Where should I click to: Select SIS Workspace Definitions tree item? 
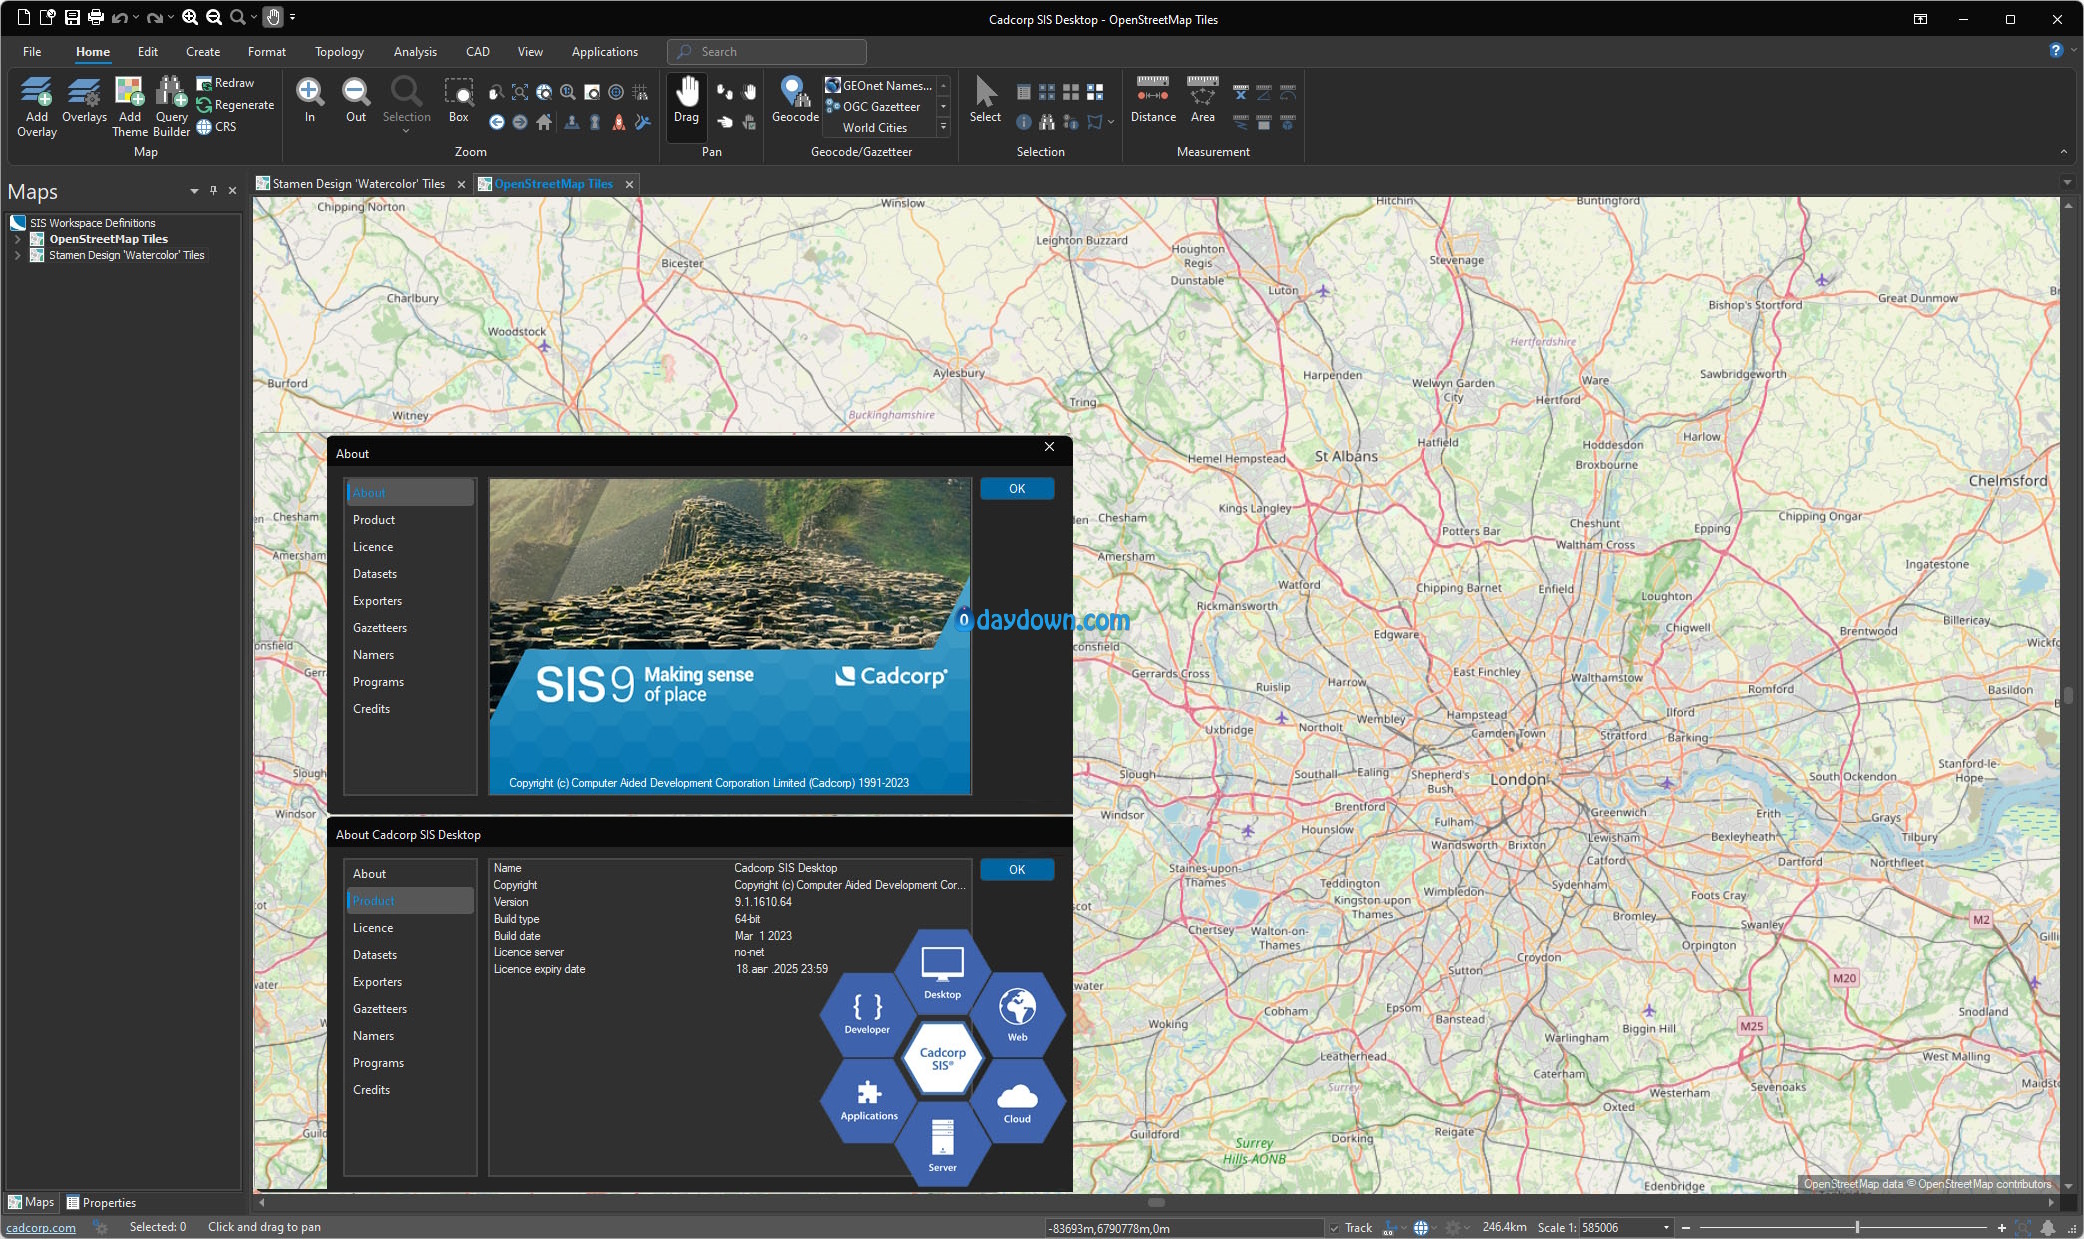pyautogui.click(x=83, y=223)
